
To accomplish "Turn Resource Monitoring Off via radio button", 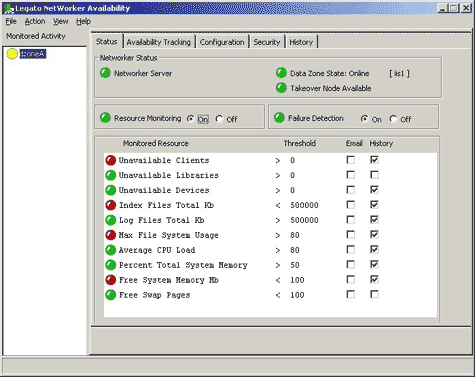I will (219, 119).
